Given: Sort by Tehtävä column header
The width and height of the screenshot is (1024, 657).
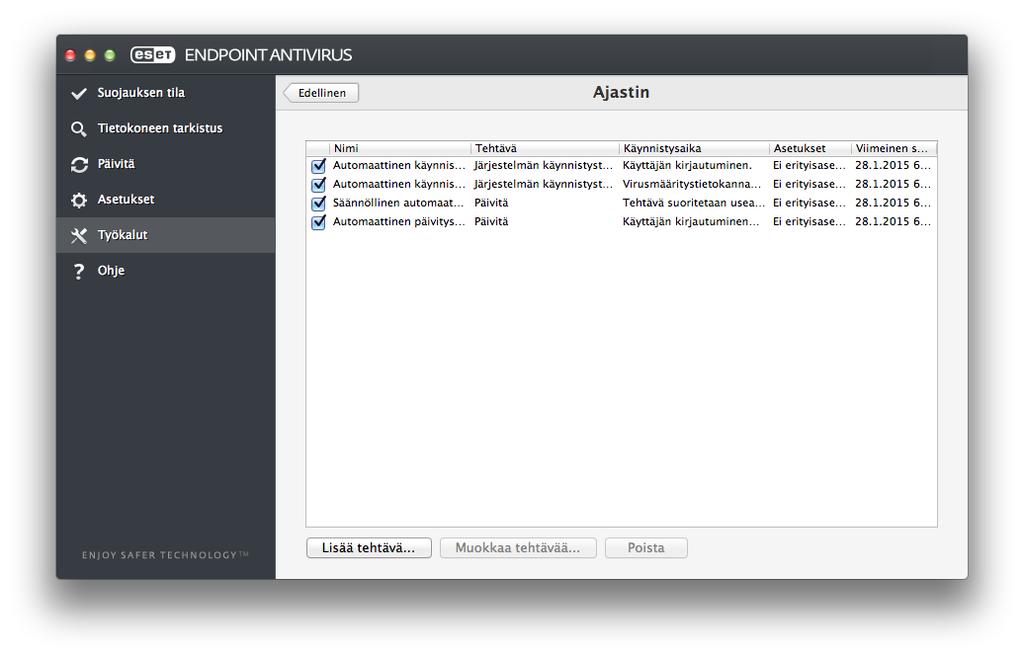Looking at the screenshot, I should point(545,148).
